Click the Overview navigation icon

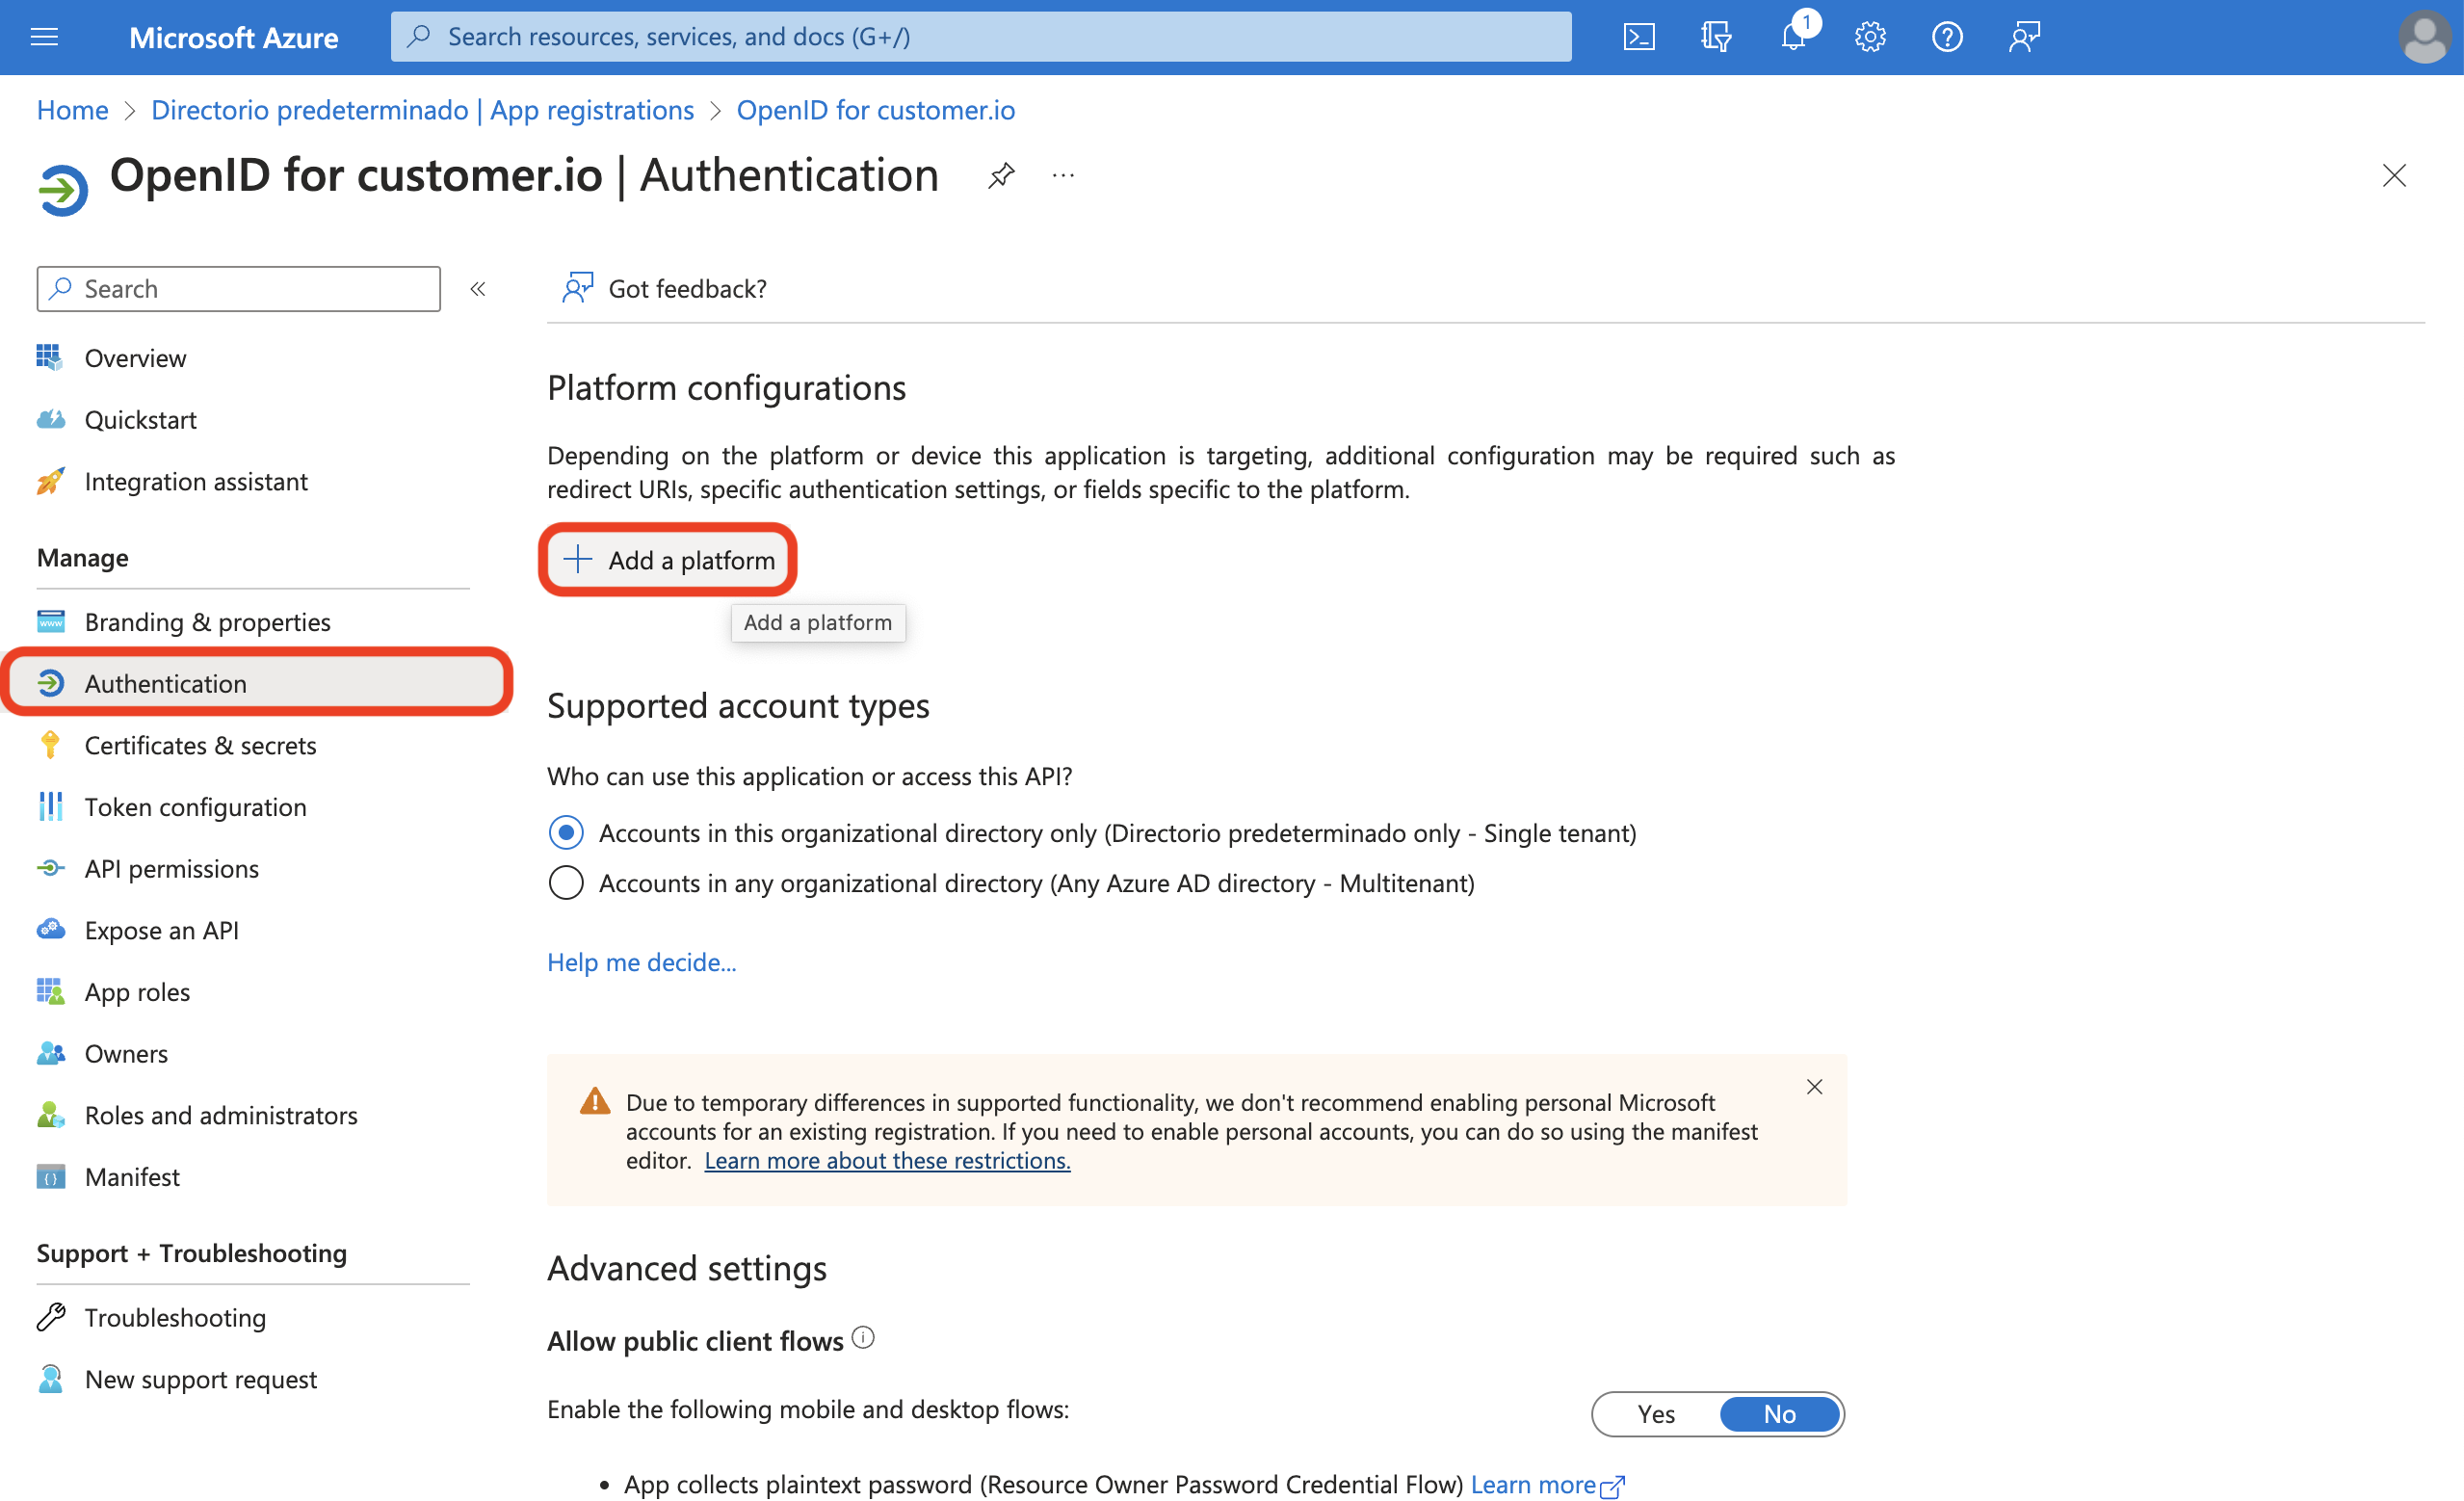[x=46, y=357]
